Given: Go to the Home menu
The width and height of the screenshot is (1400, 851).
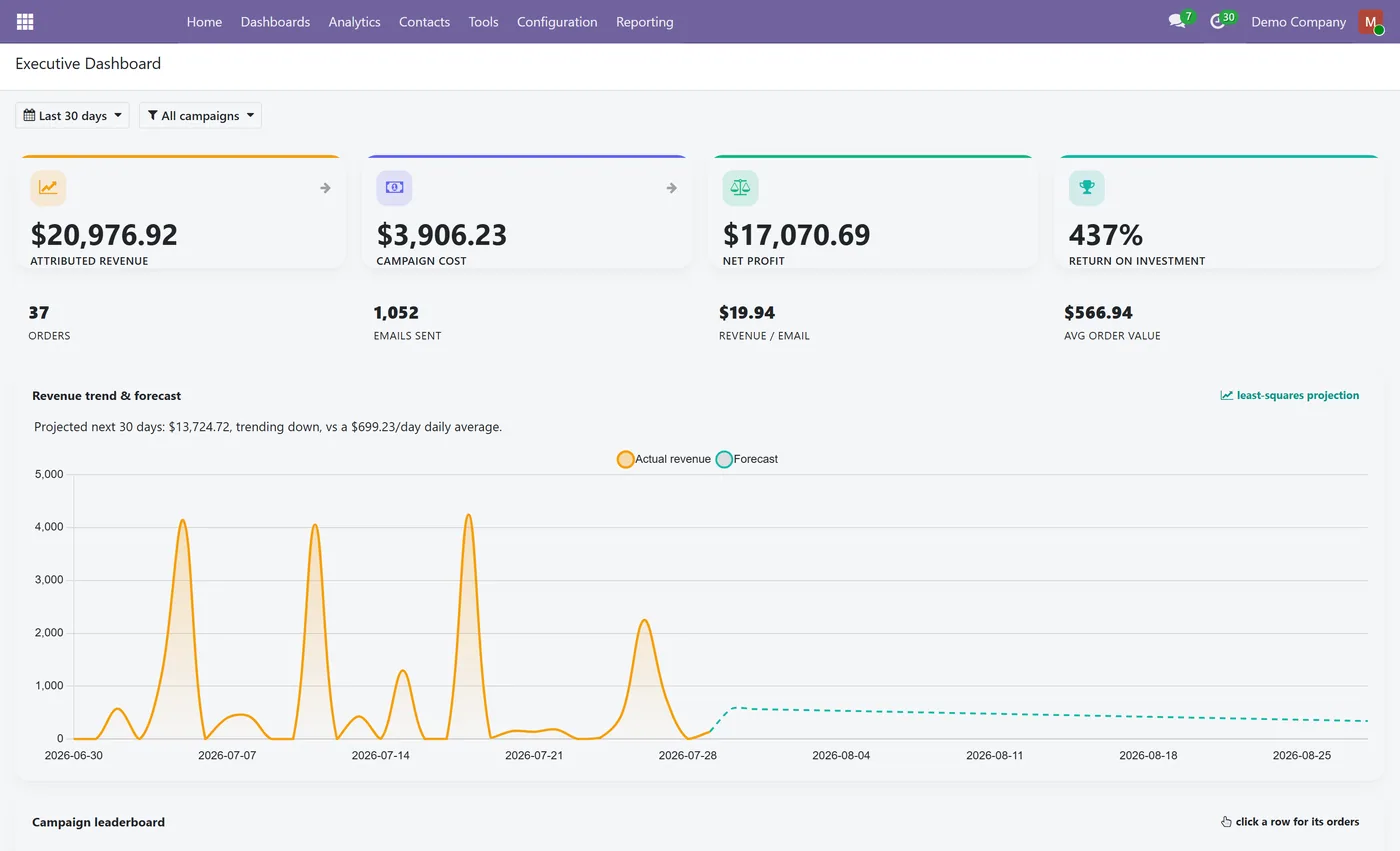Looking at the screenshot, I should click(x=204, y=21).
